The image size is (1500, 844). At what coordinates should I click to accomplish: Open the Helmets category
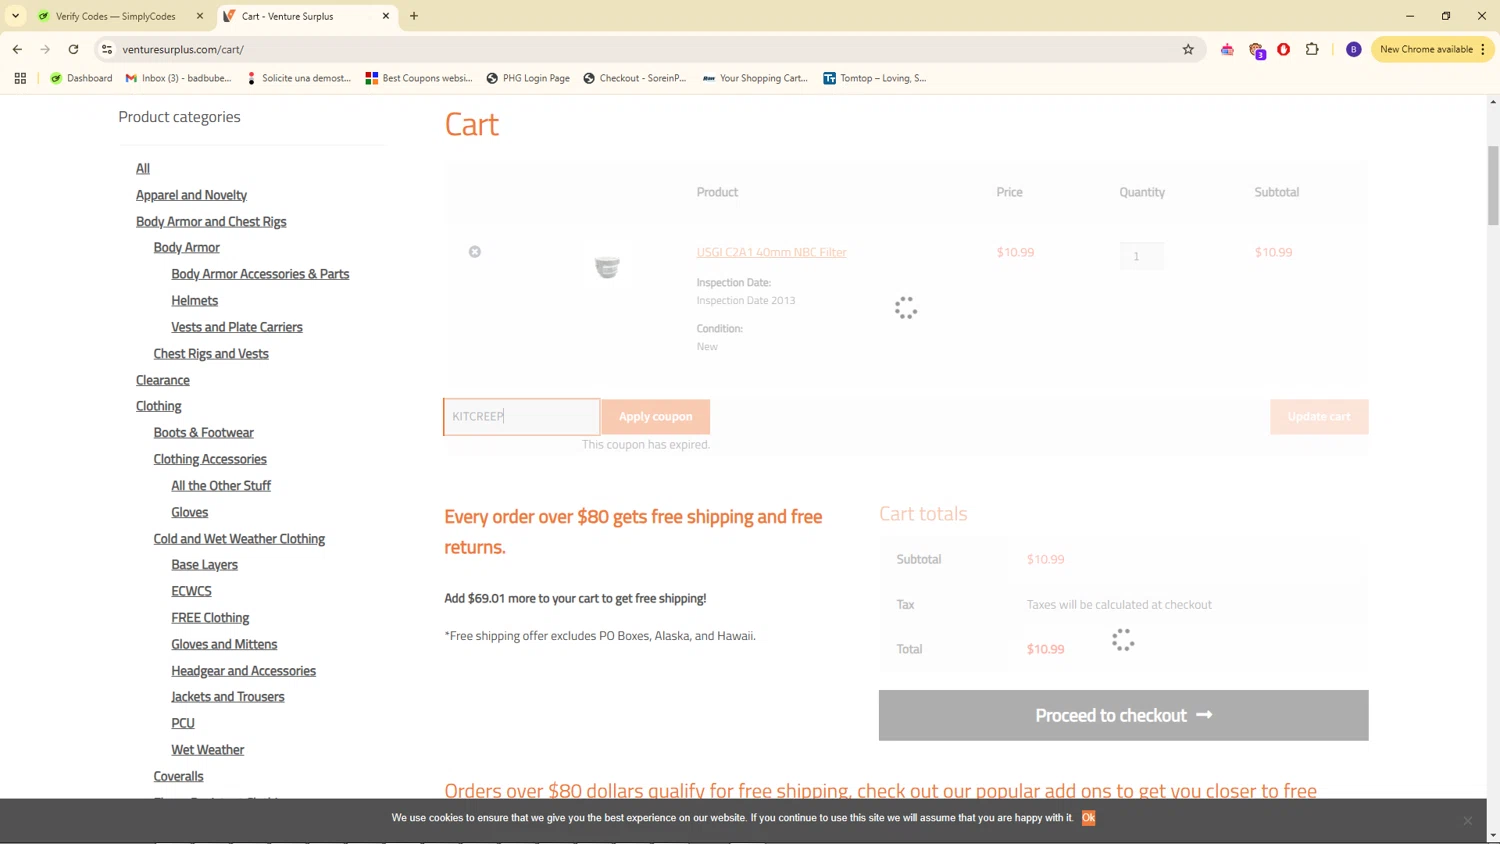[x=194, y=300]
